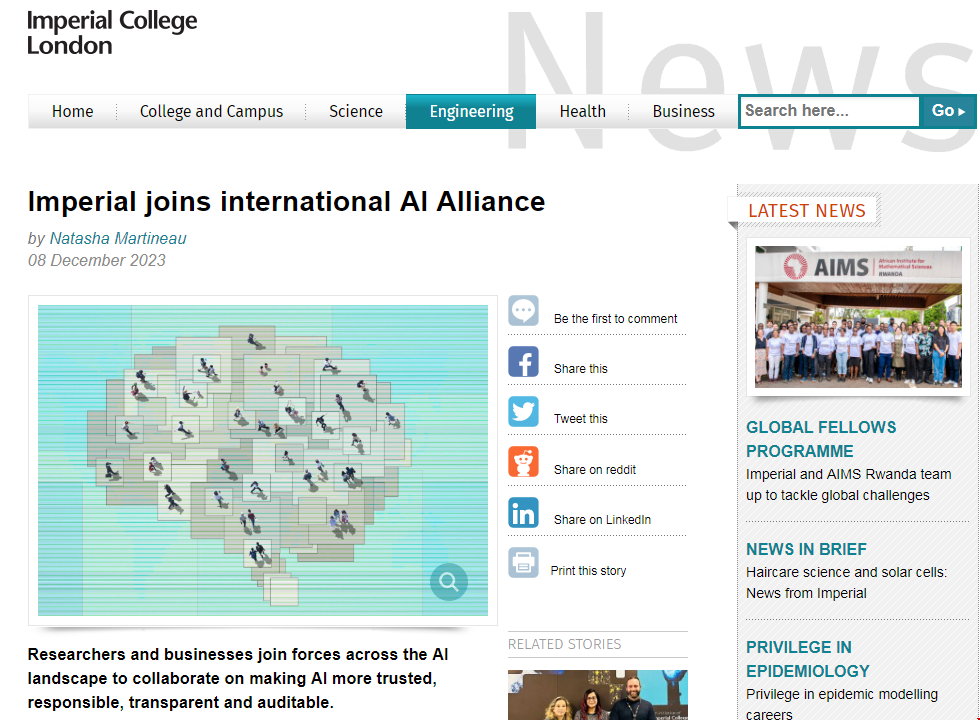980x720 pixels.
Task: Click the comment speech bubble icon
Action: [523, 311]
